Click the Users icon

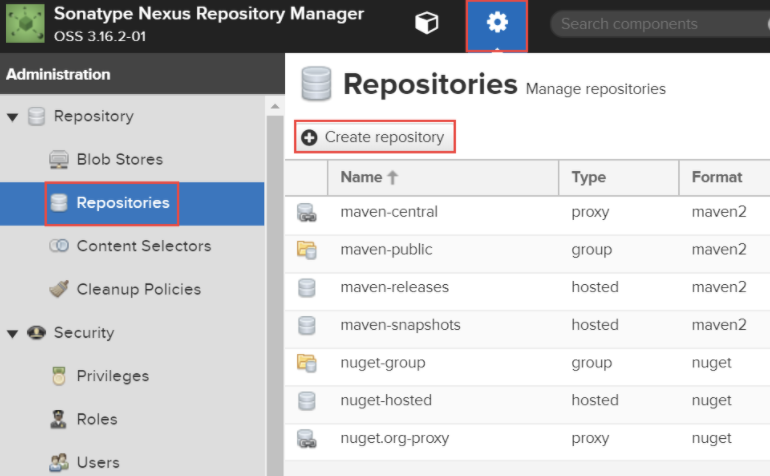(x=59, y=462)
